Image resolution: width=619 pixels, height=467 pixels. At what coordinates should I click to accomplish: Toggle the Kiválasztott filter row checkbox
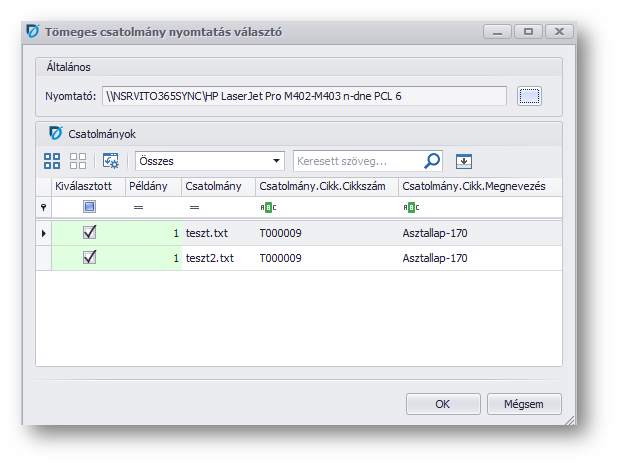tap(89, 207)
